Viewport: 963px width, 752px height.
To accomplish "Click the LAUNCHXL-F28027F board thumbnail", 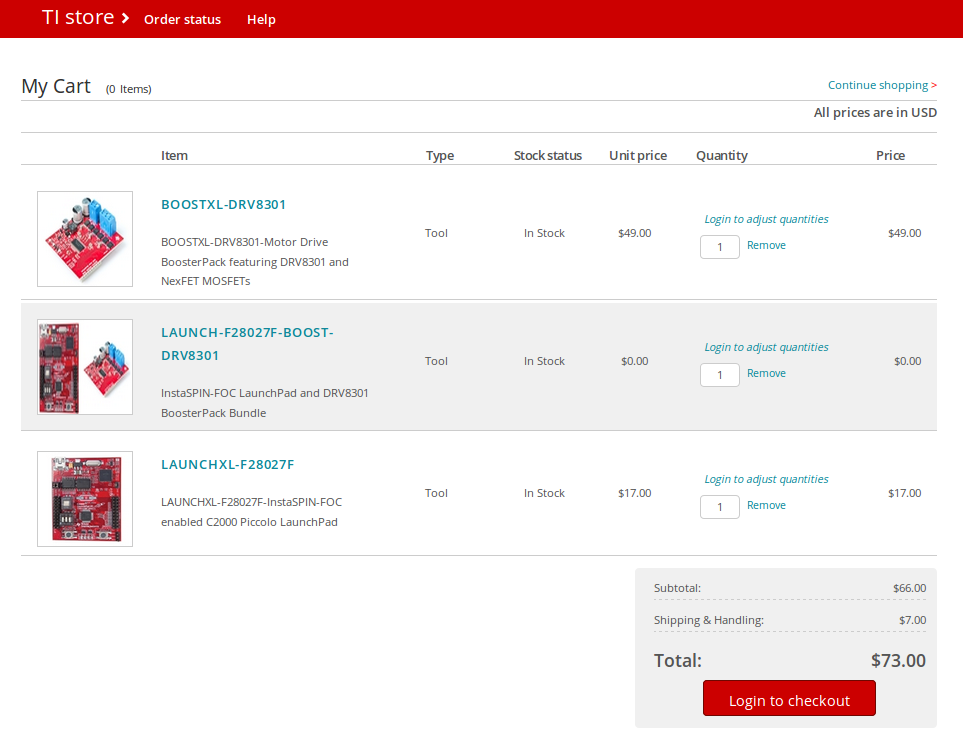I will (85, 499).
